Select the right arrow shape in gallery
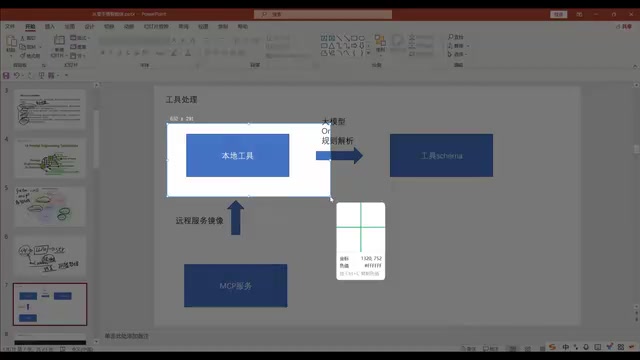This screenshot has height=360, width=640. (354, 46)
